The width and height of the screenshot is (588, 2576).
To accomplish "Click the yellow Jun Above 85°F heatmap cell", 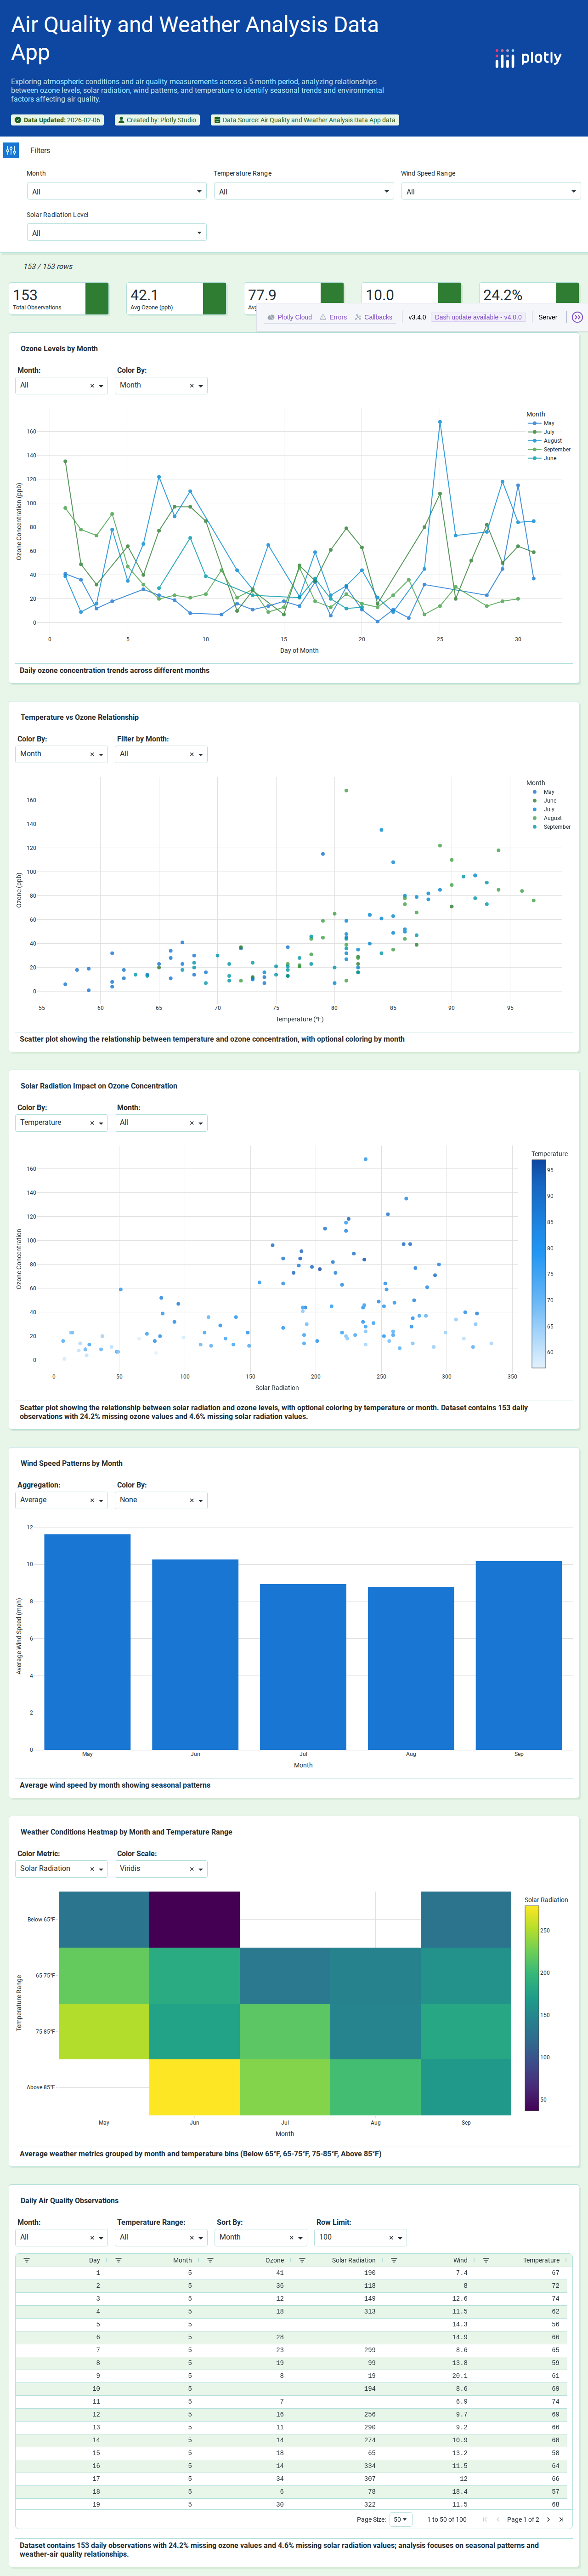I will (x=194, y=2087).
